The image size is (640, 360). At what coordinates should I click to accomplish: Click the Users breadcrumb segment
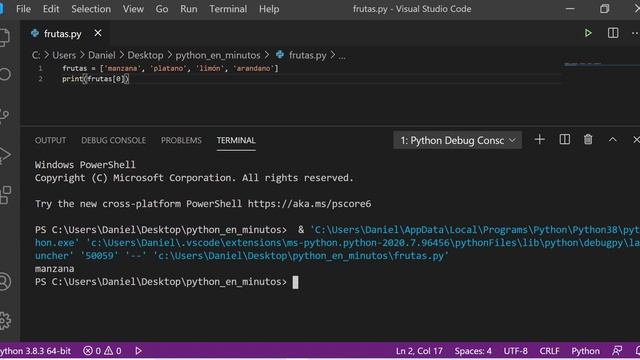point(64,55)
